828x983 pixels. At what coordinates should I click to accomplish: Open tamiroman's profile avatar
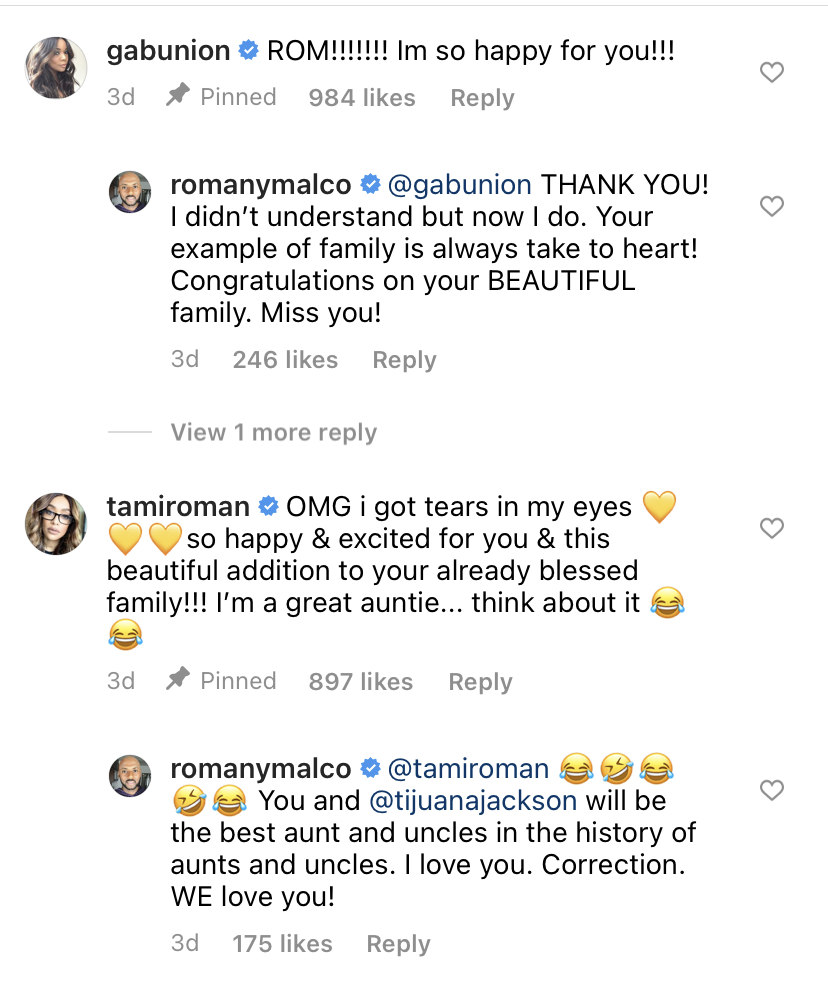pos(55,523)
